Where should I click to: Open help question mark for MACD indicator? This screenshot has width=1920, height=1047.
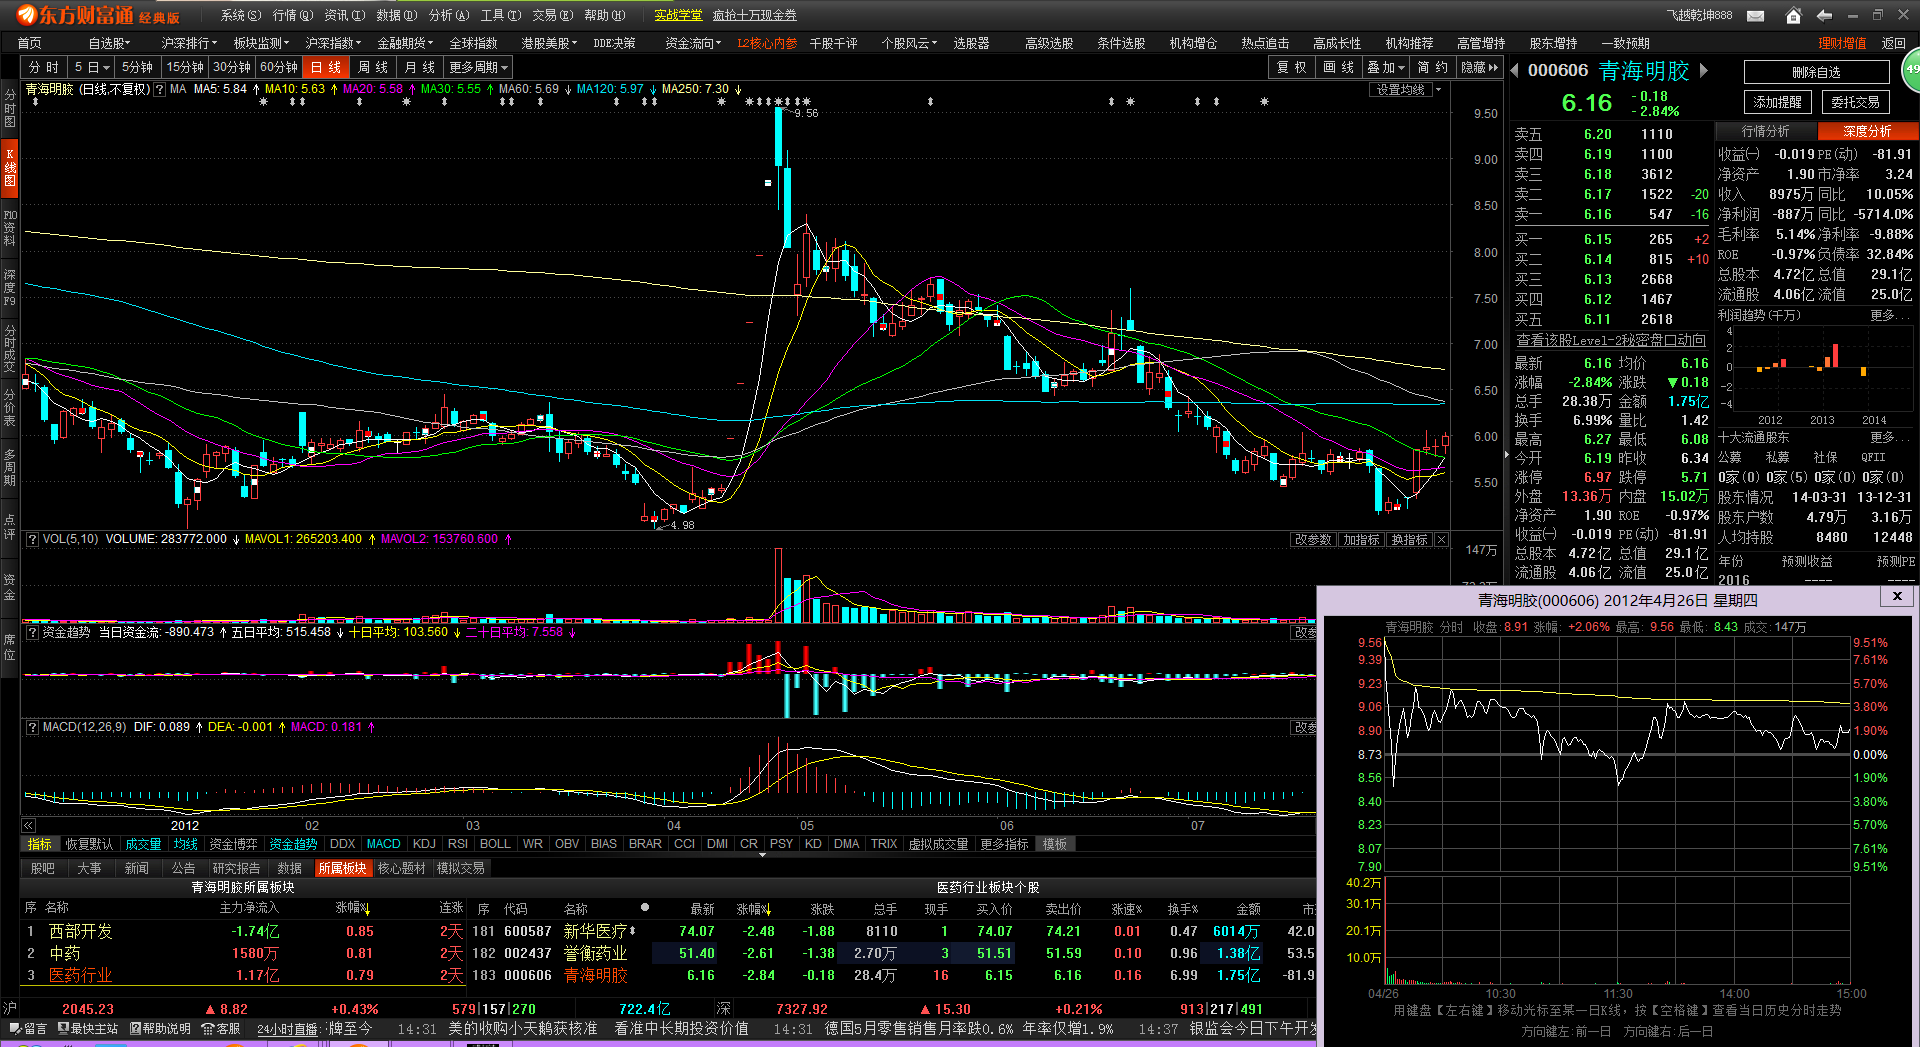(32, 727)
